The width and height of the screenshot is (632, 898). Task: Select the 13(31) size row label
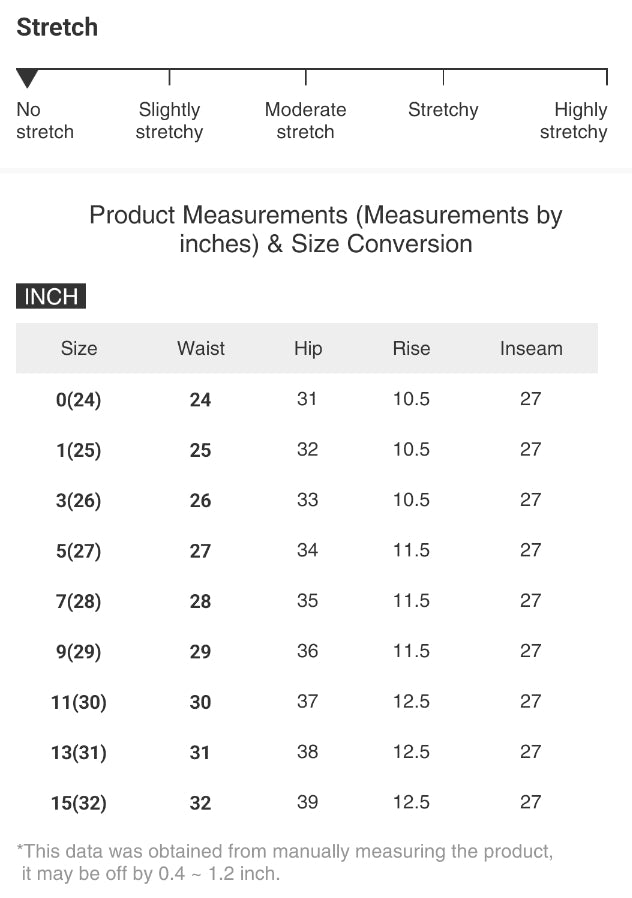pyautogui.click(x=79, y=752)
